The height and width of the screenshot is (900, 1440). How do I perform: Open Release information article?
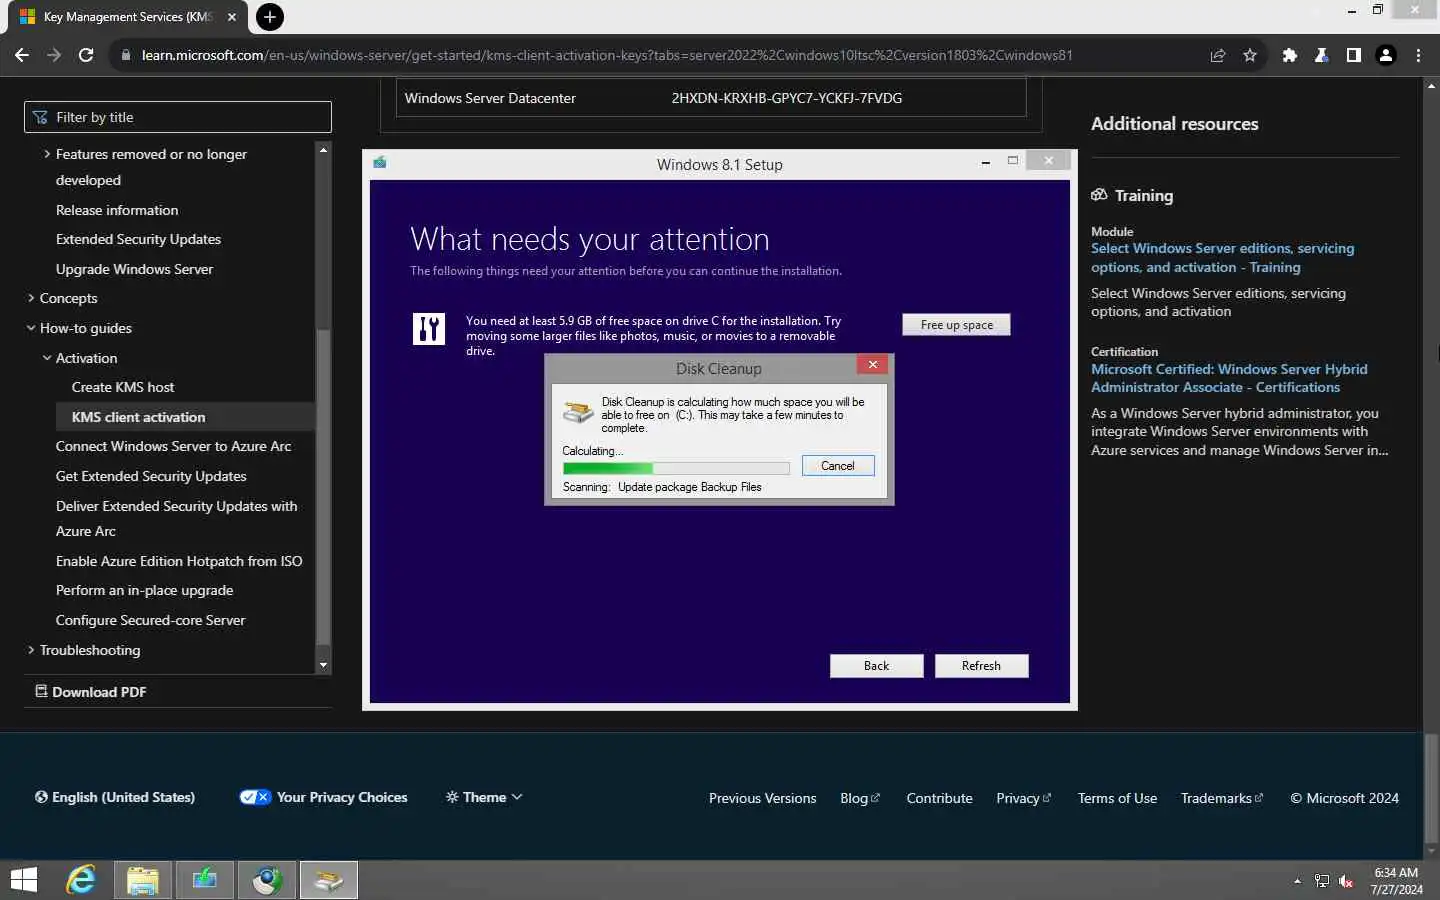(117, 210)
